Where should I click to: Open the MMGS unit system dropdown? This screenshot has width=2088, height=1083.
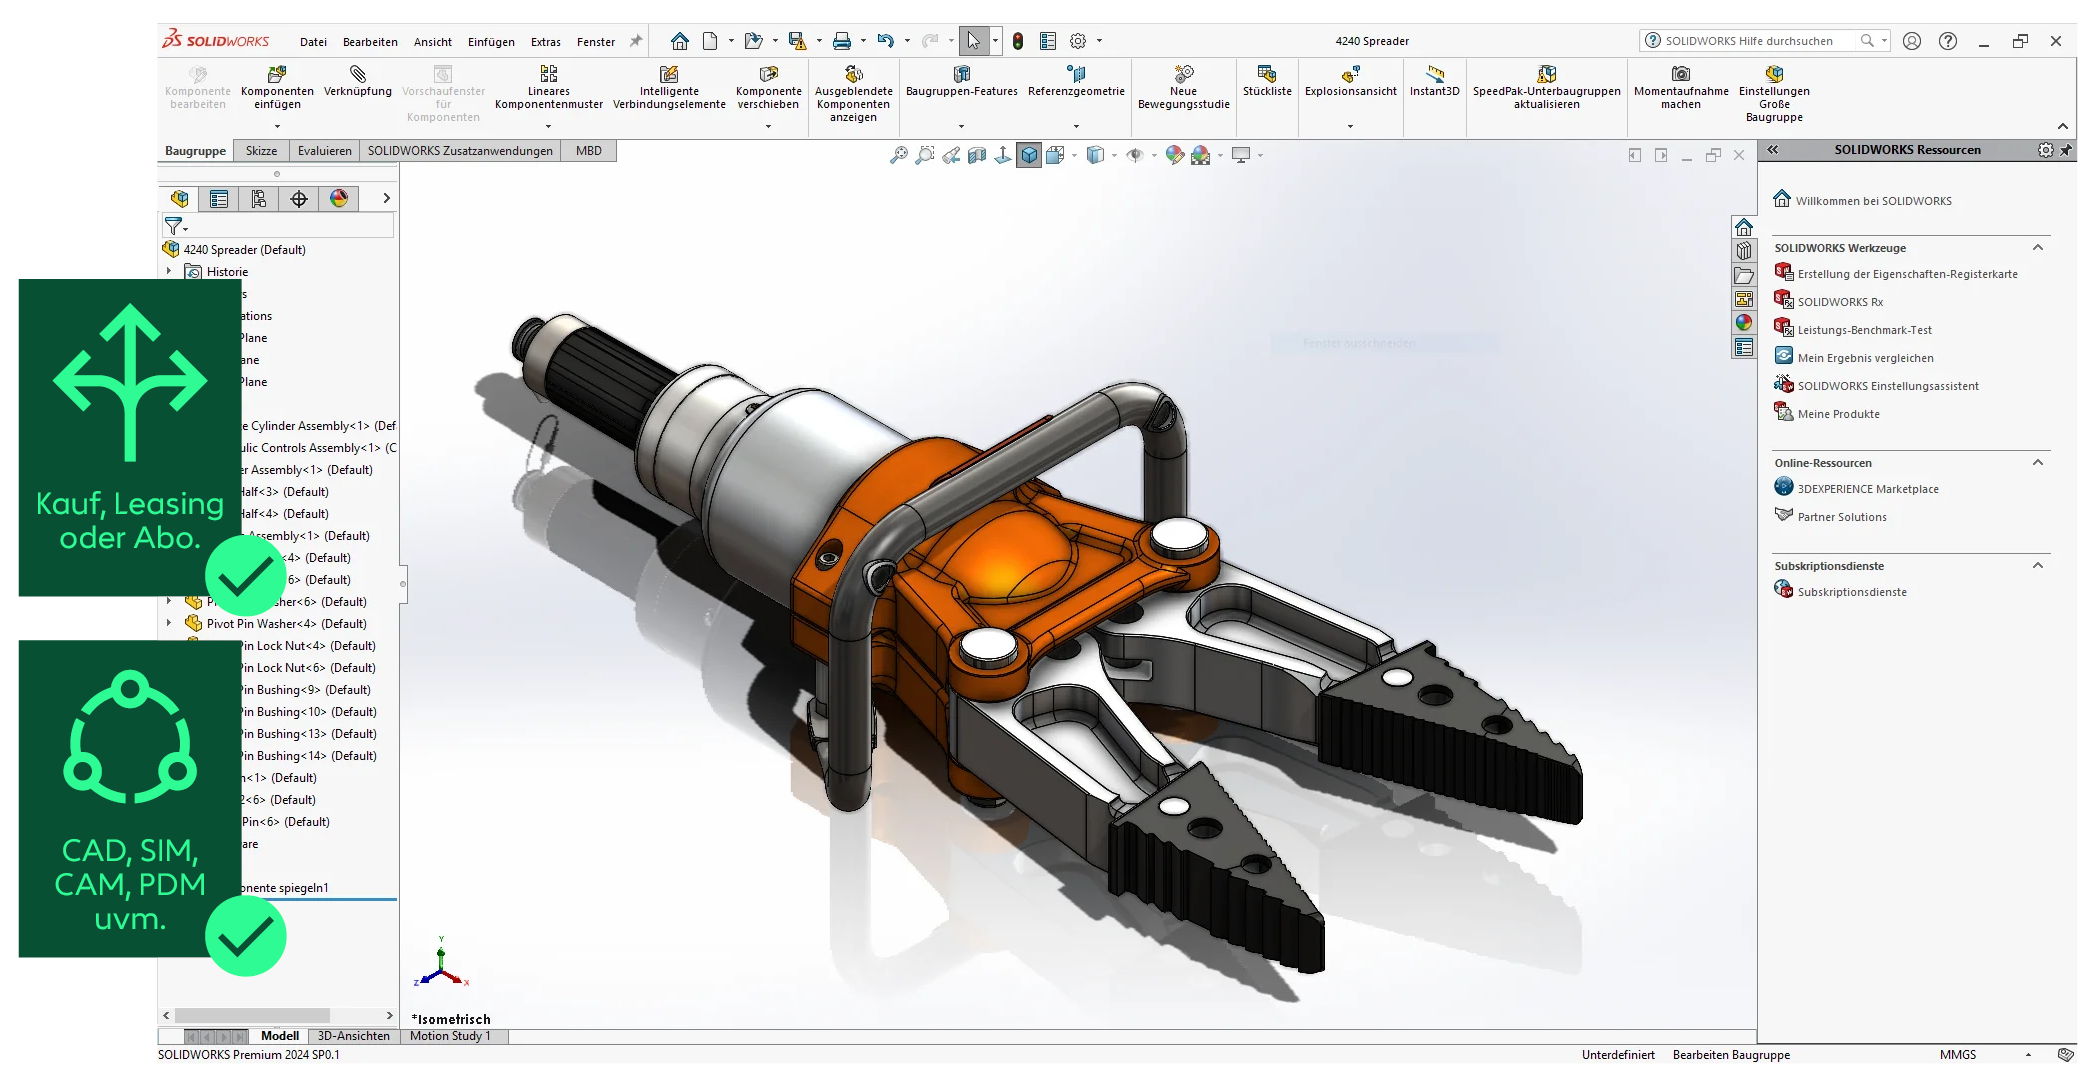[2028, 1055]
